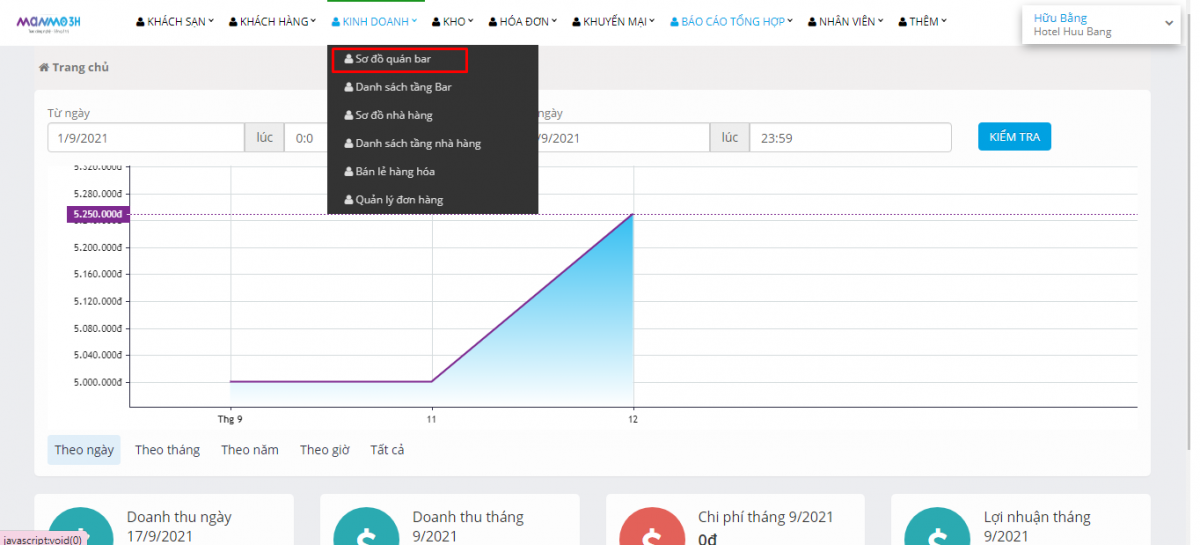Click the teal dollar icon for Doanh thu ngày
The width and height of the screenshot is (1200, 545).
pyautogui.click(x=81, y=527)
